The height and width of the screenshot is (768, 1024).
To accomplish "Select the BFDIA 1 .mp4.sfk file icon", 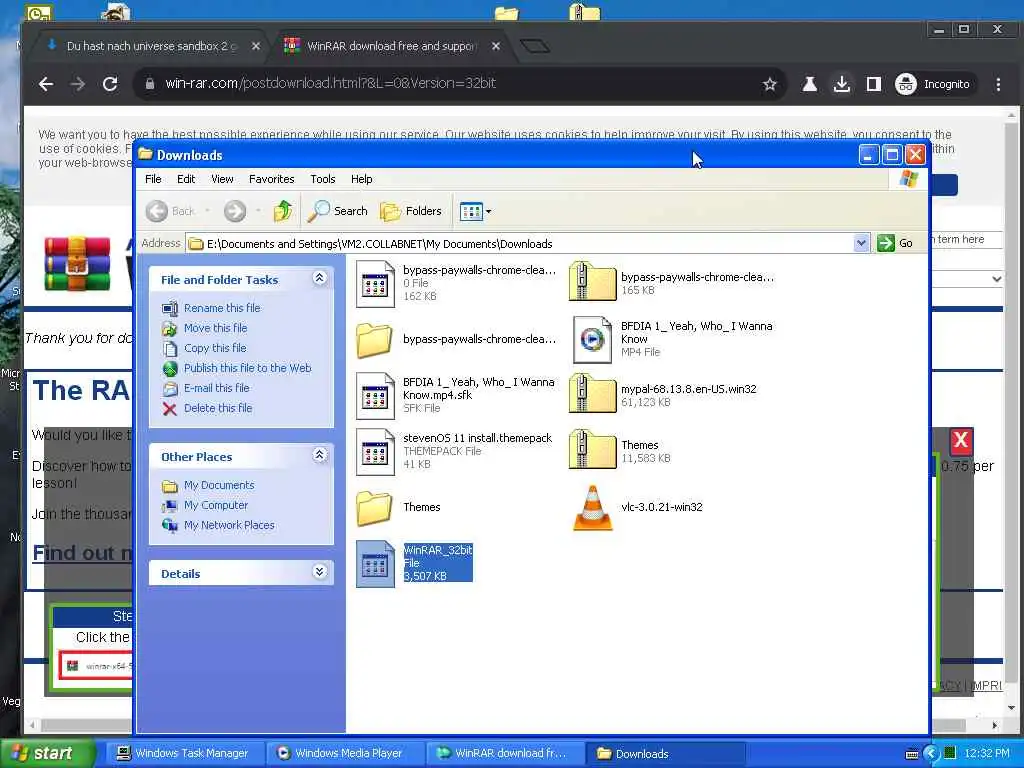I will 375,395.
